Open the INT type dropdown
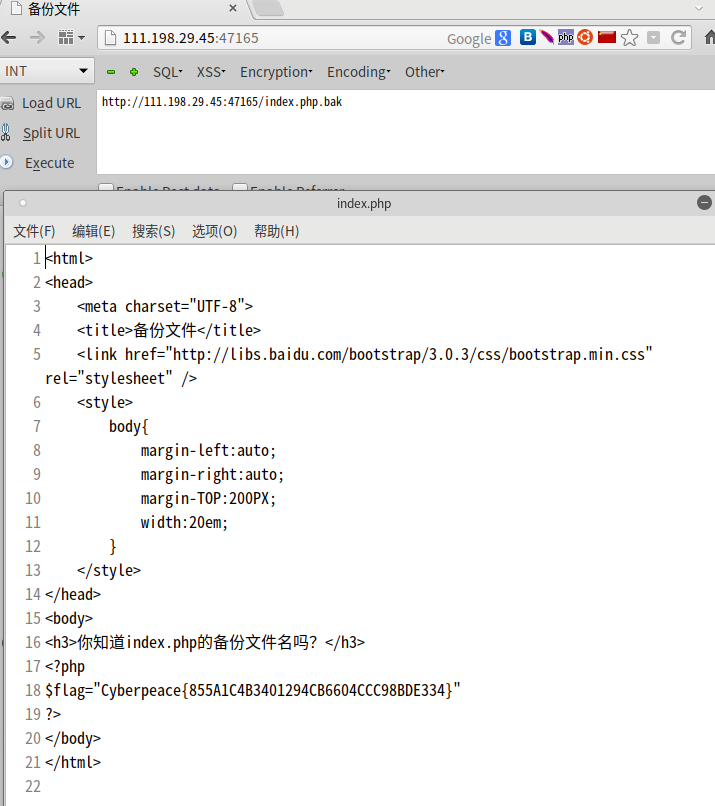This screenshot has height=806, width=715. tap(46, 71)
